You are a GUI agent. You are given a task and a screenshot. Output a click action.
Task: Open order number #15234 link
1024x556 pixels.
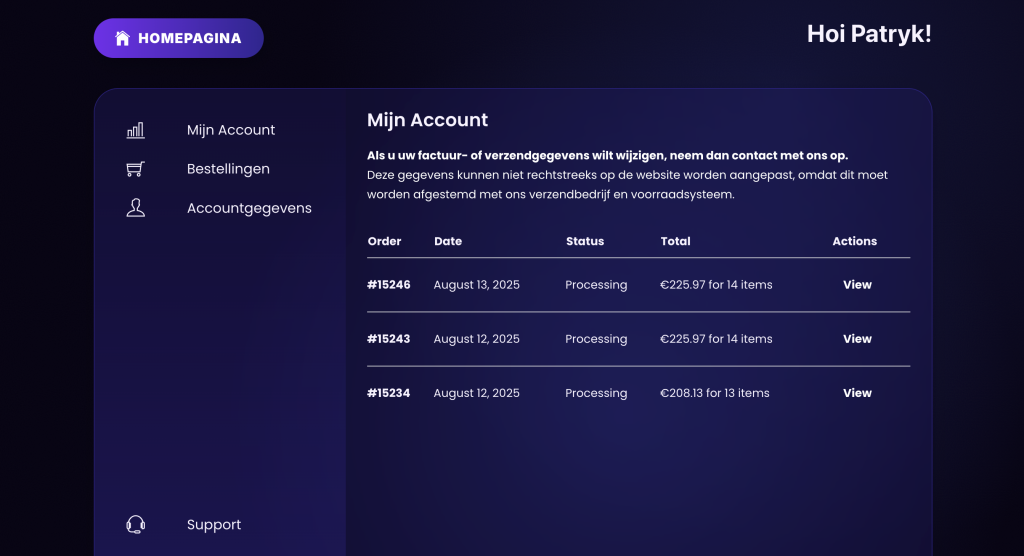coord(389,393)
